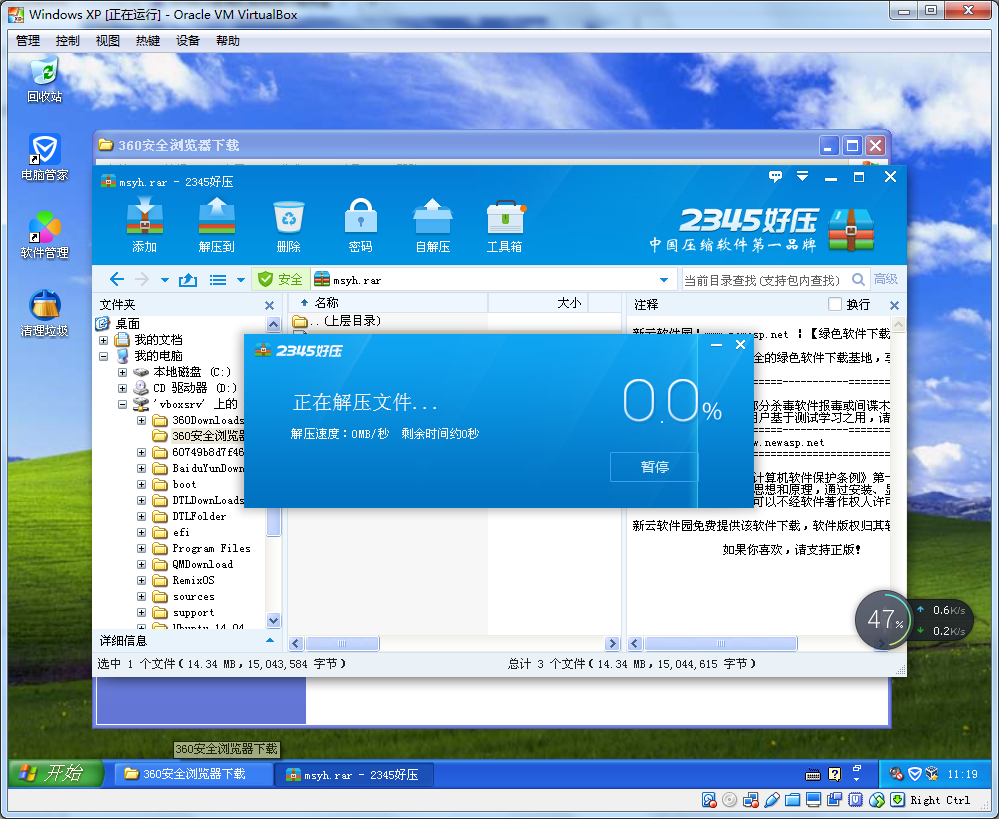Click the 删除 (Delete) trash icon
The width and height of the screenshot is (999, 819).
[289, 224]
